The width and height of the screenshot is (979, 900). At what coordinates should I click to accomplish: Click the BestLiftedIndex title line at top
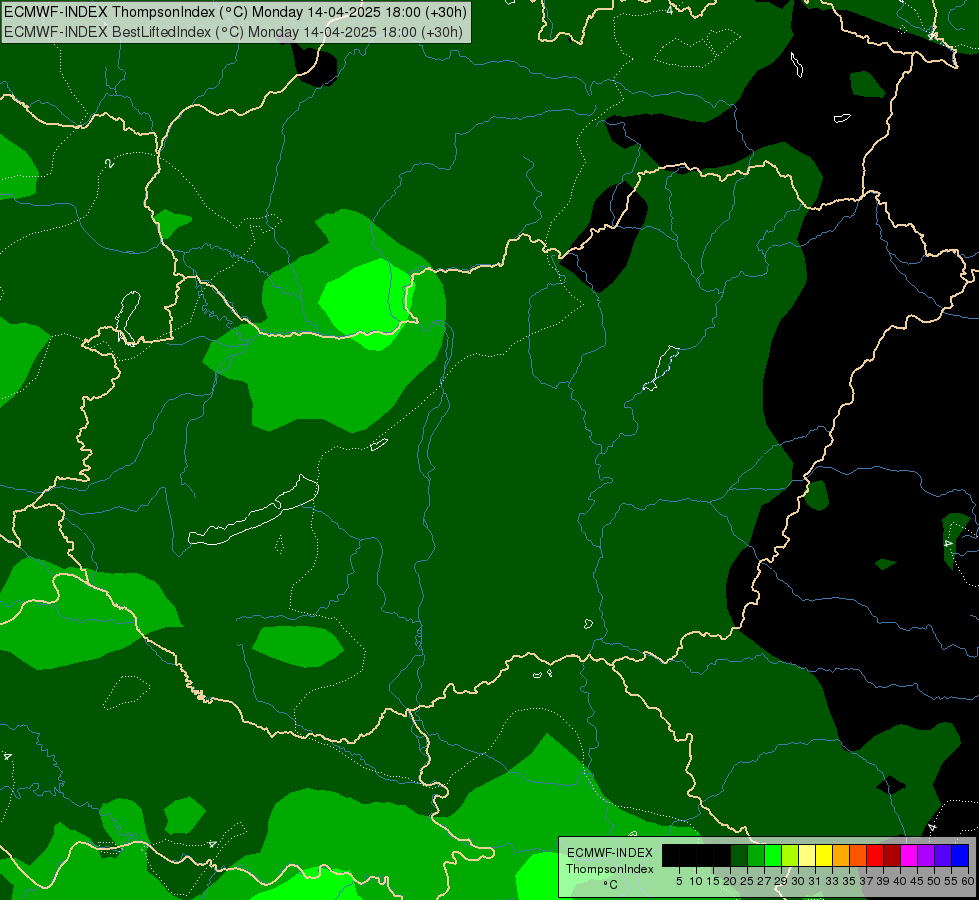pos(234,32)
